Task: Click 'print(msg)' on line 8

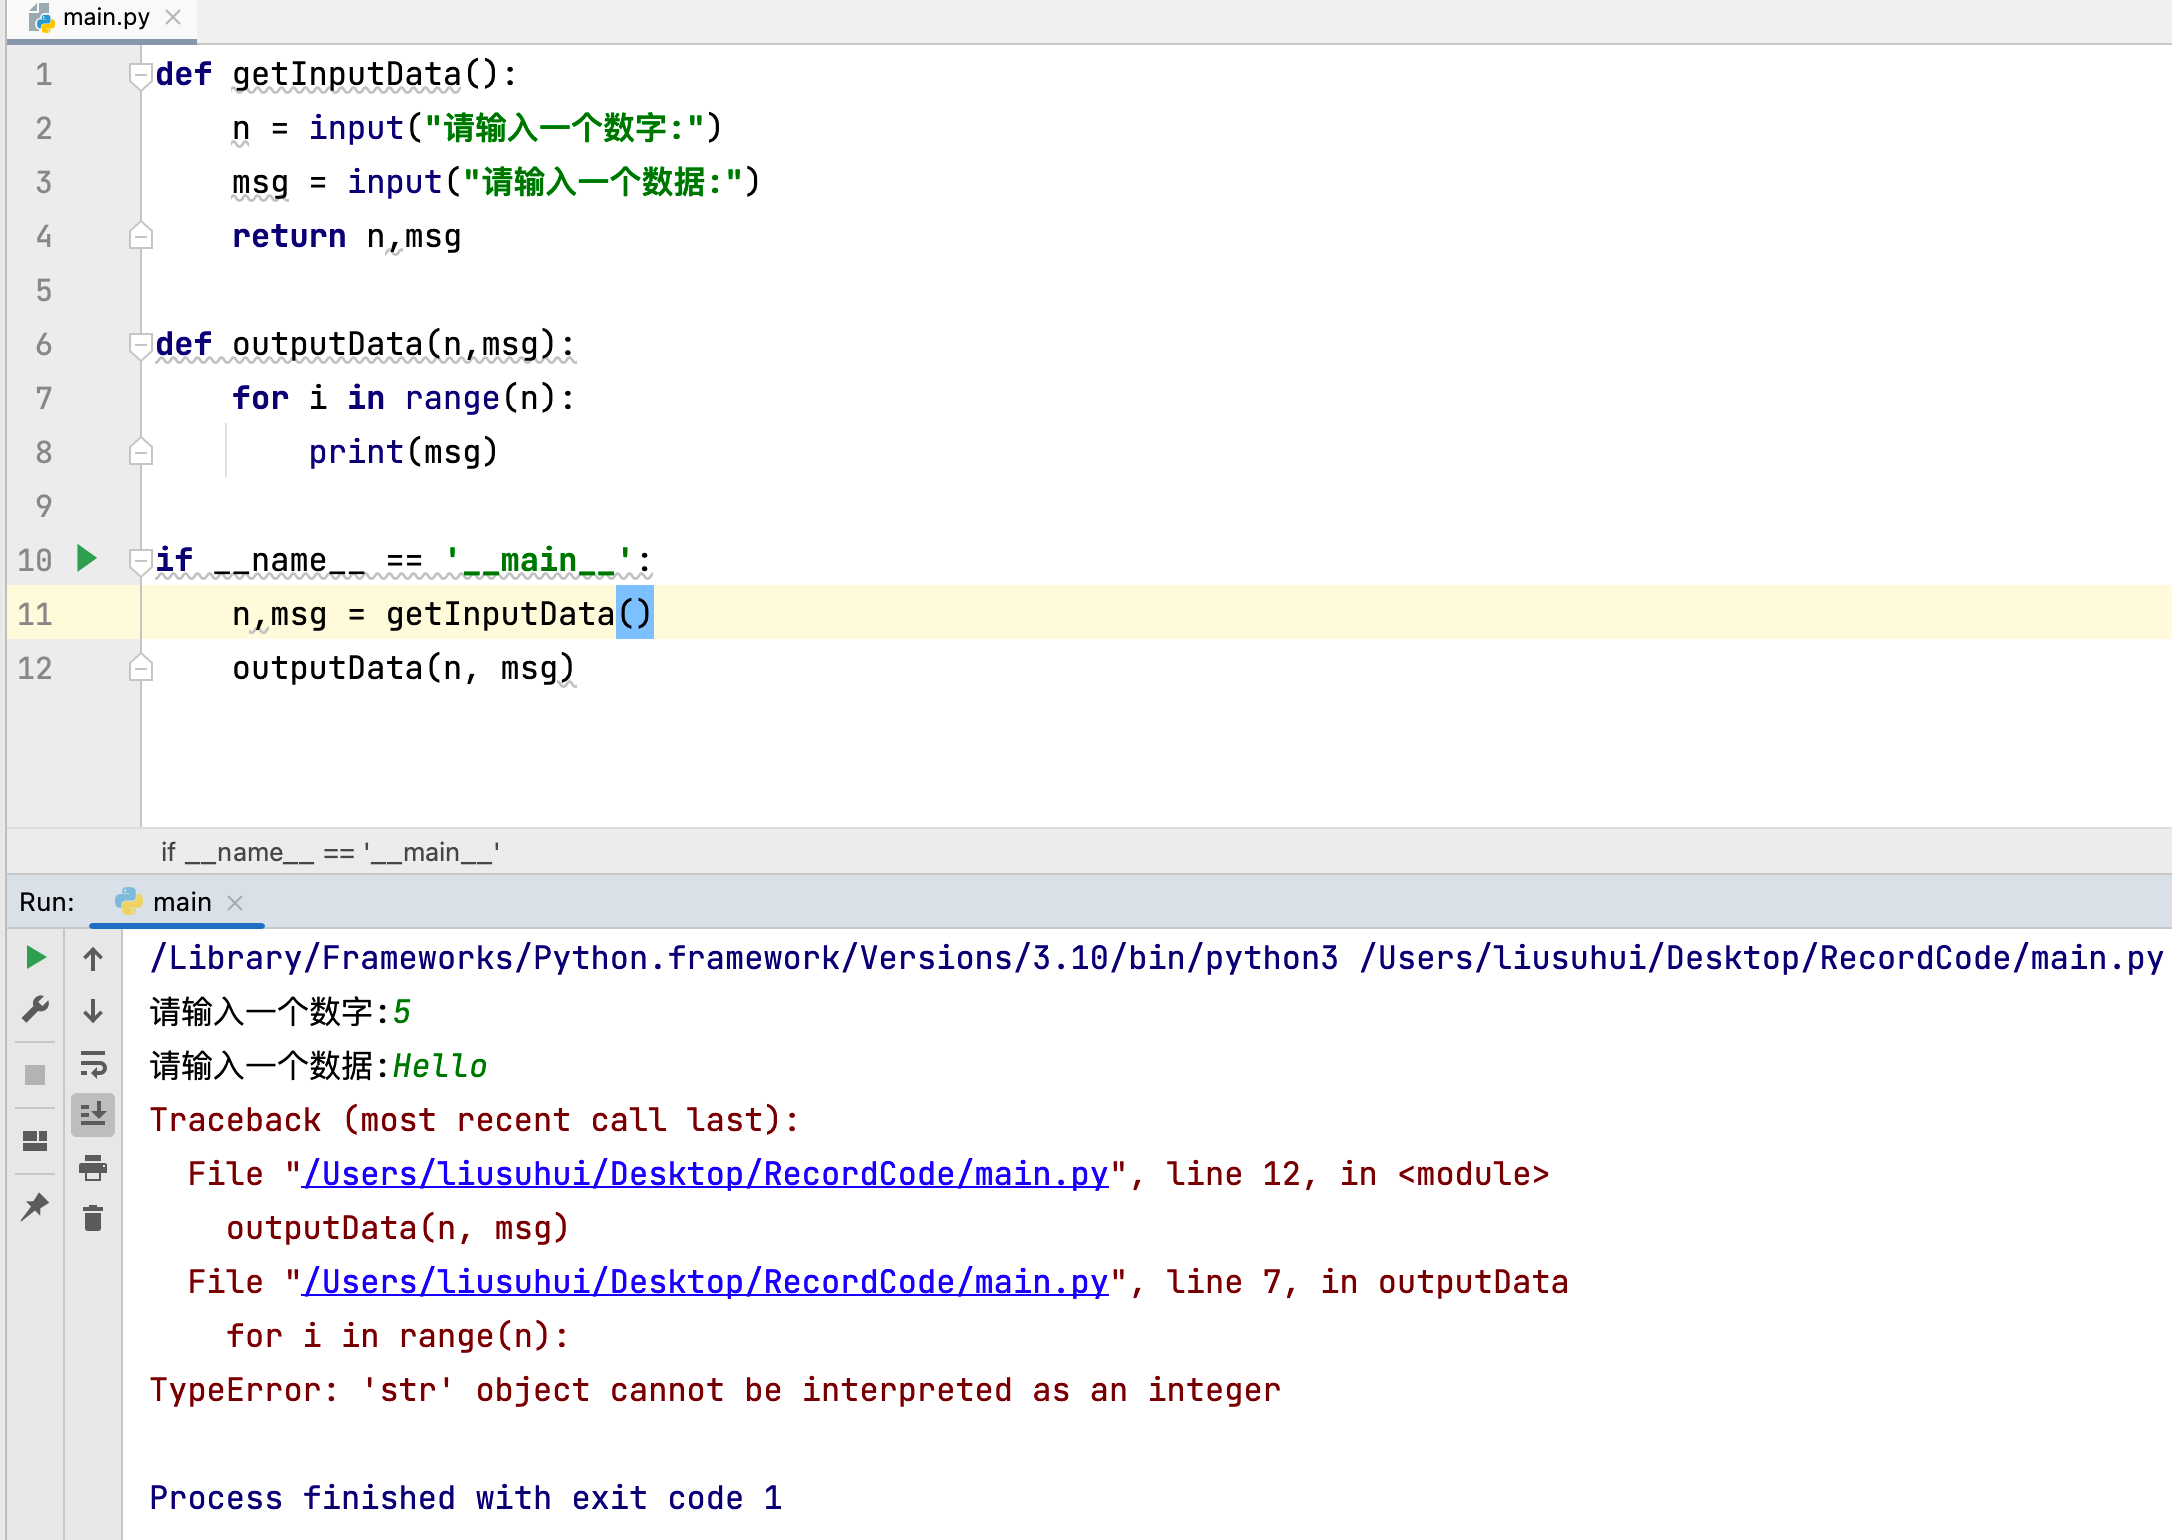Action: coord(403,453)
